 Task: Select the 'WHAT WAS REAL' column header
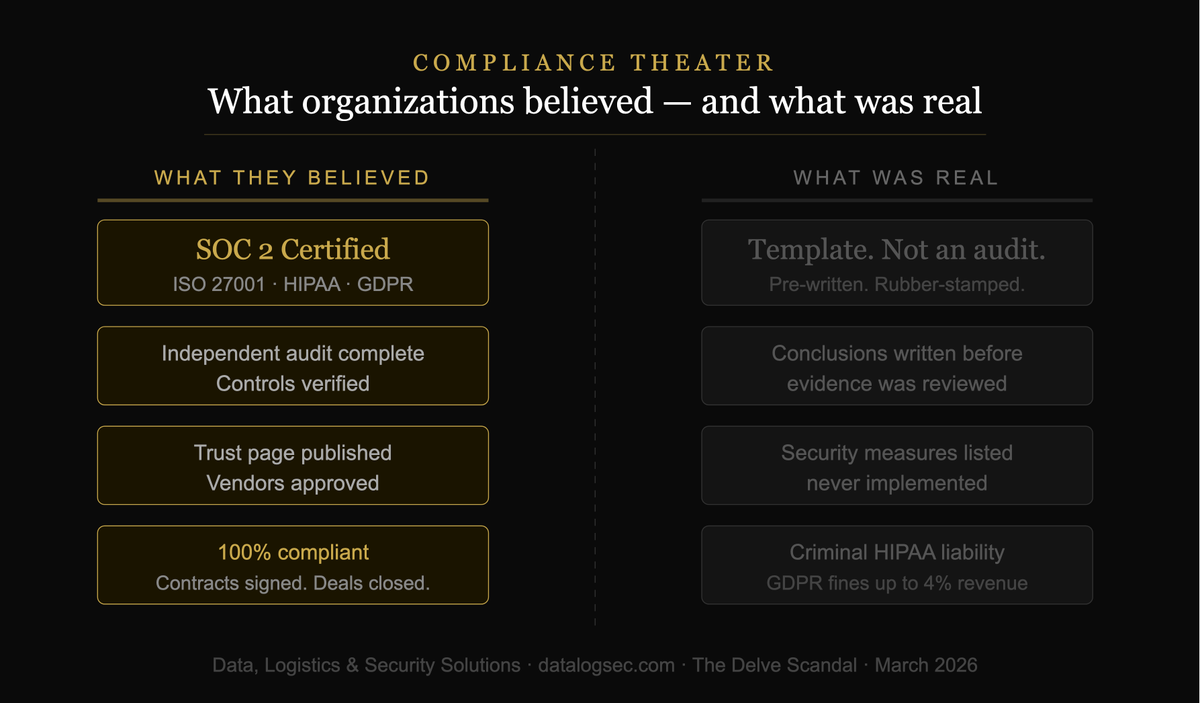(x=896, y=178)
